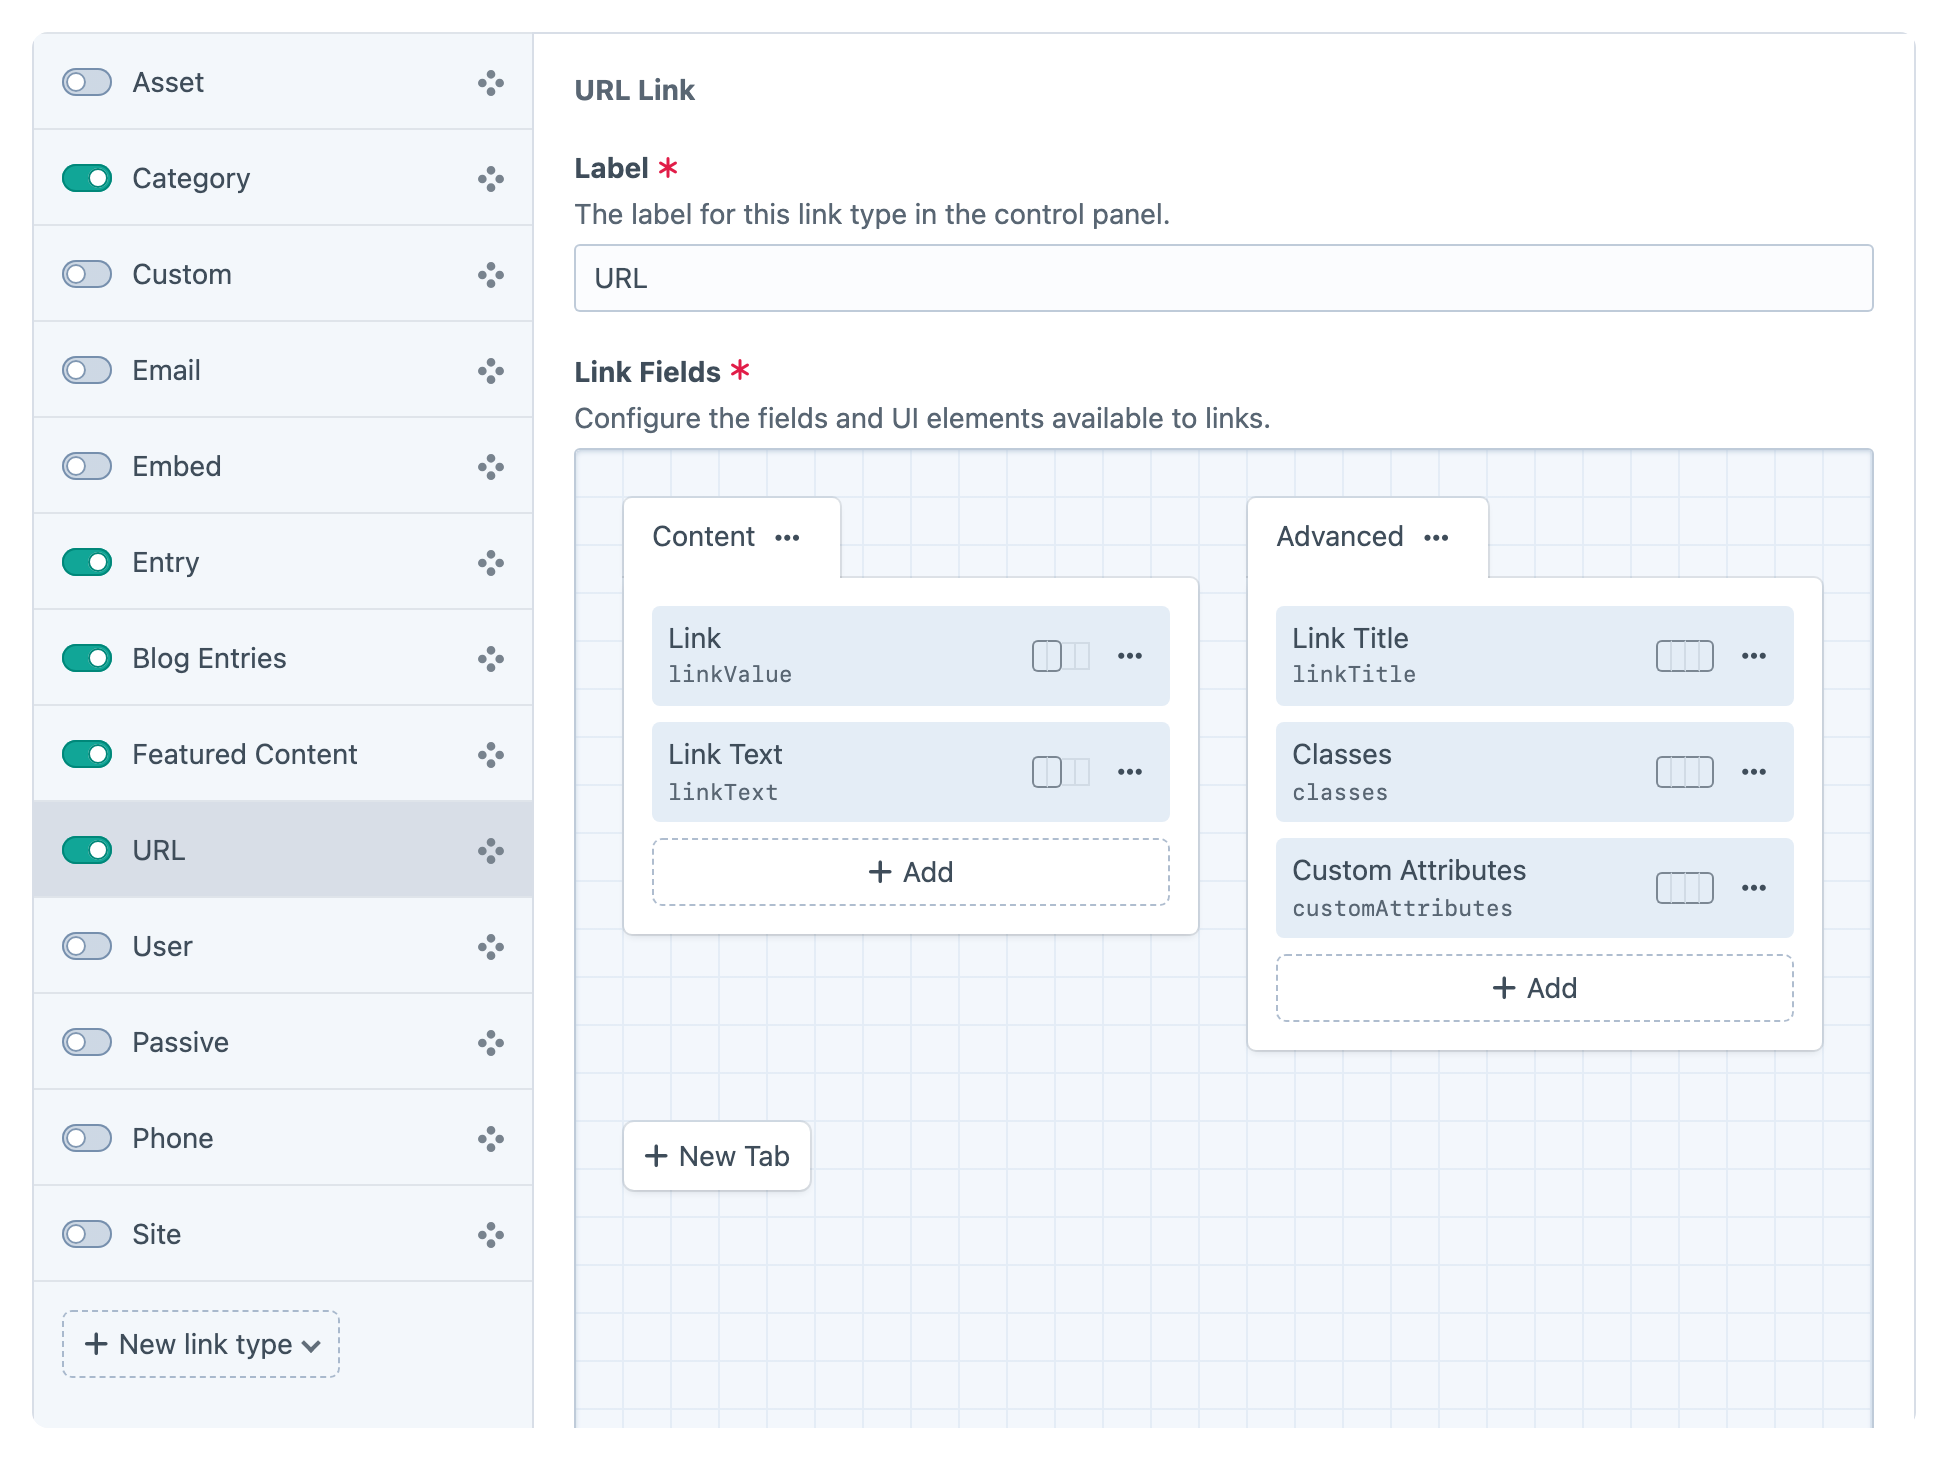Screen dimensions: 1948x1460
Task: Turn on the Passive link type
Action: pos(87,1042)
